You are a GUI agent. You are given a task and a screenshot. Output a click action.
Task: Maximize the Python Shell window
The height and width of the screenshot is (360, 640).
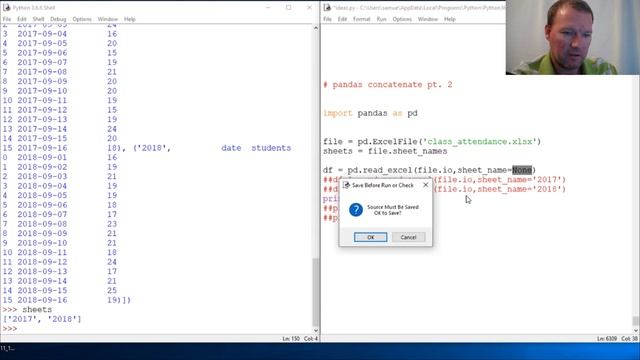[289, 7]
